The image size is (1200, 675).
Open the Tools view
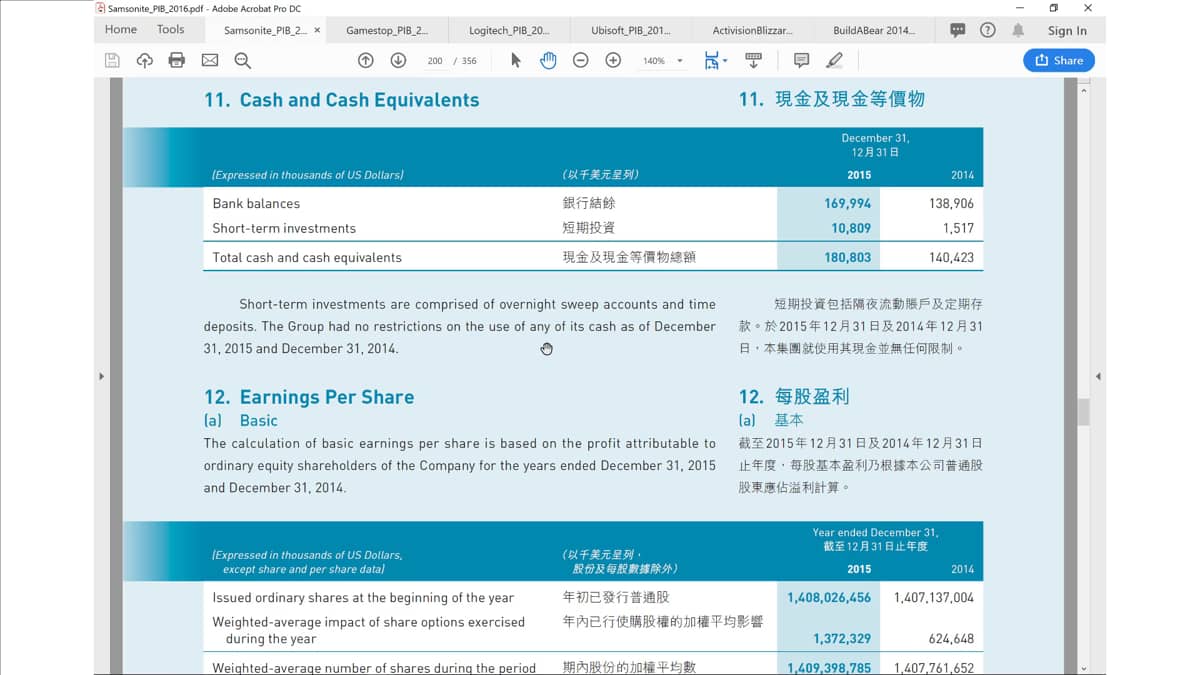point(171,30)
